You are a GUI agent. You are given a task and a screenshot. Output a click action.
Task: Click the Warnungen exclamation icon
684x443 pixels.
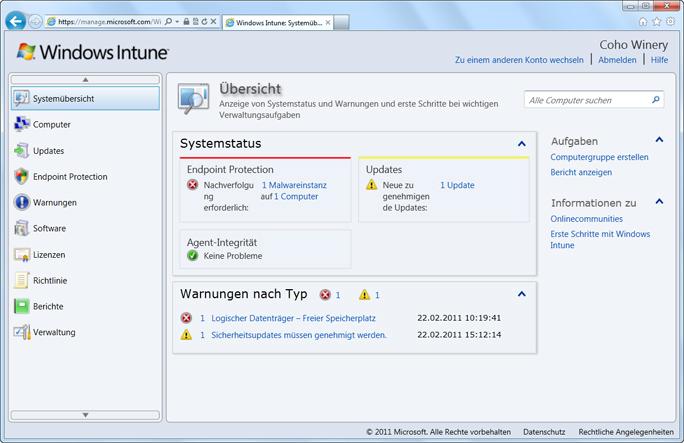point(21,202)
